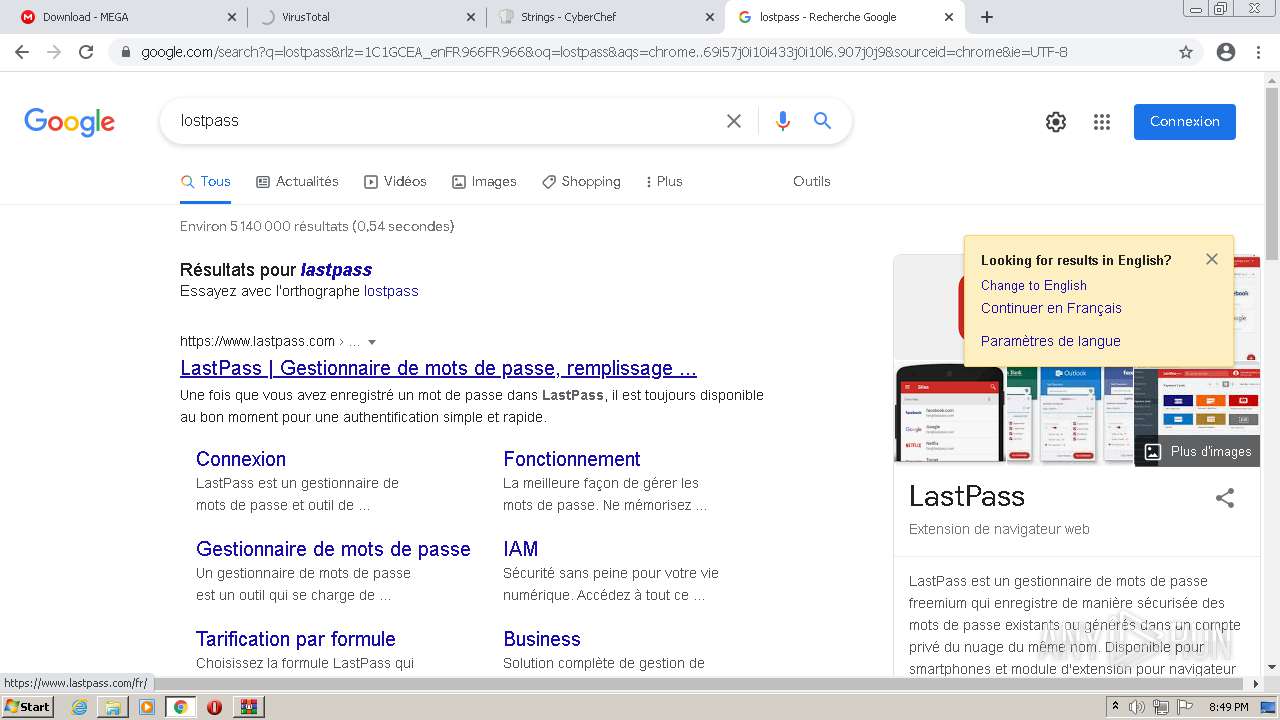The image size is (1280, 720).
Task: Select the Tous search filter
Action: point(205,181)
